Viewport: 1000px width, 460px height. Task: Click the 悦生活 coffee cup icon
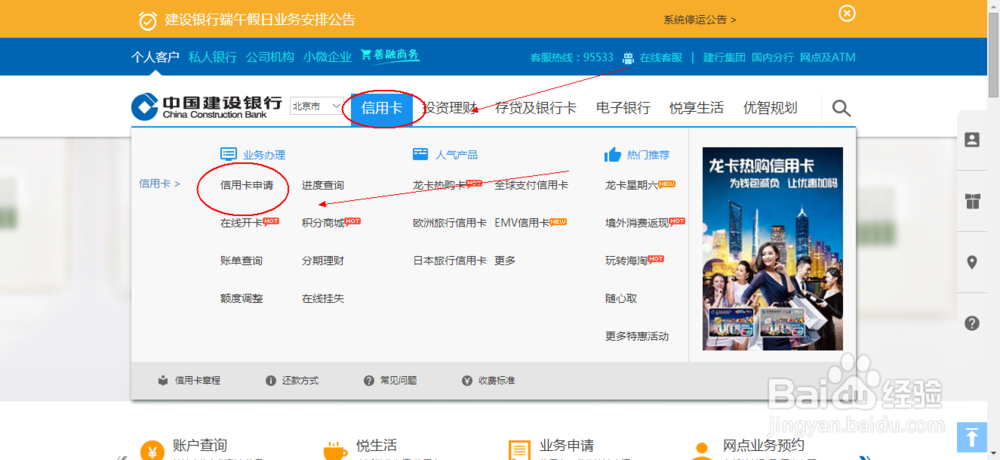point(335,450)
